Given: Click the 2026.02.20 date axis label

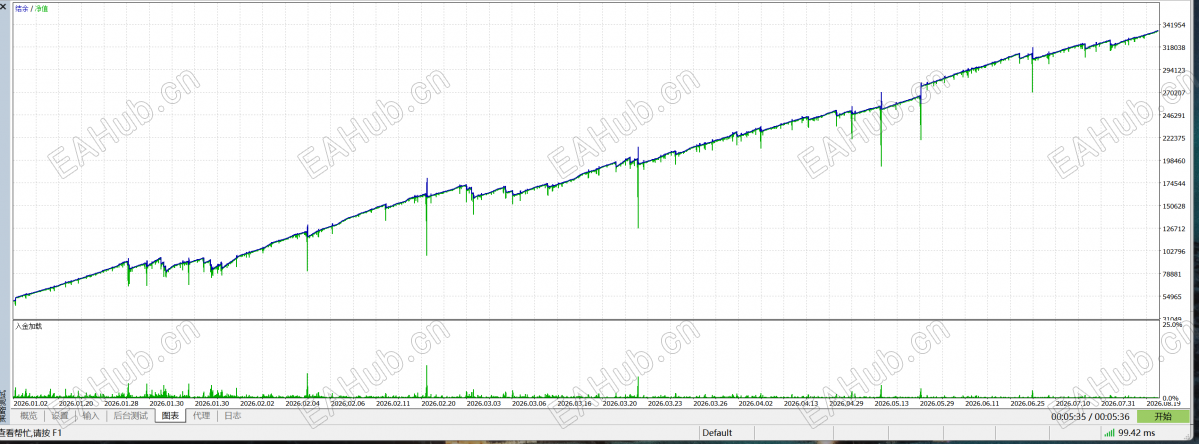Looking at the screenshot, I should [x=438, y=403].
